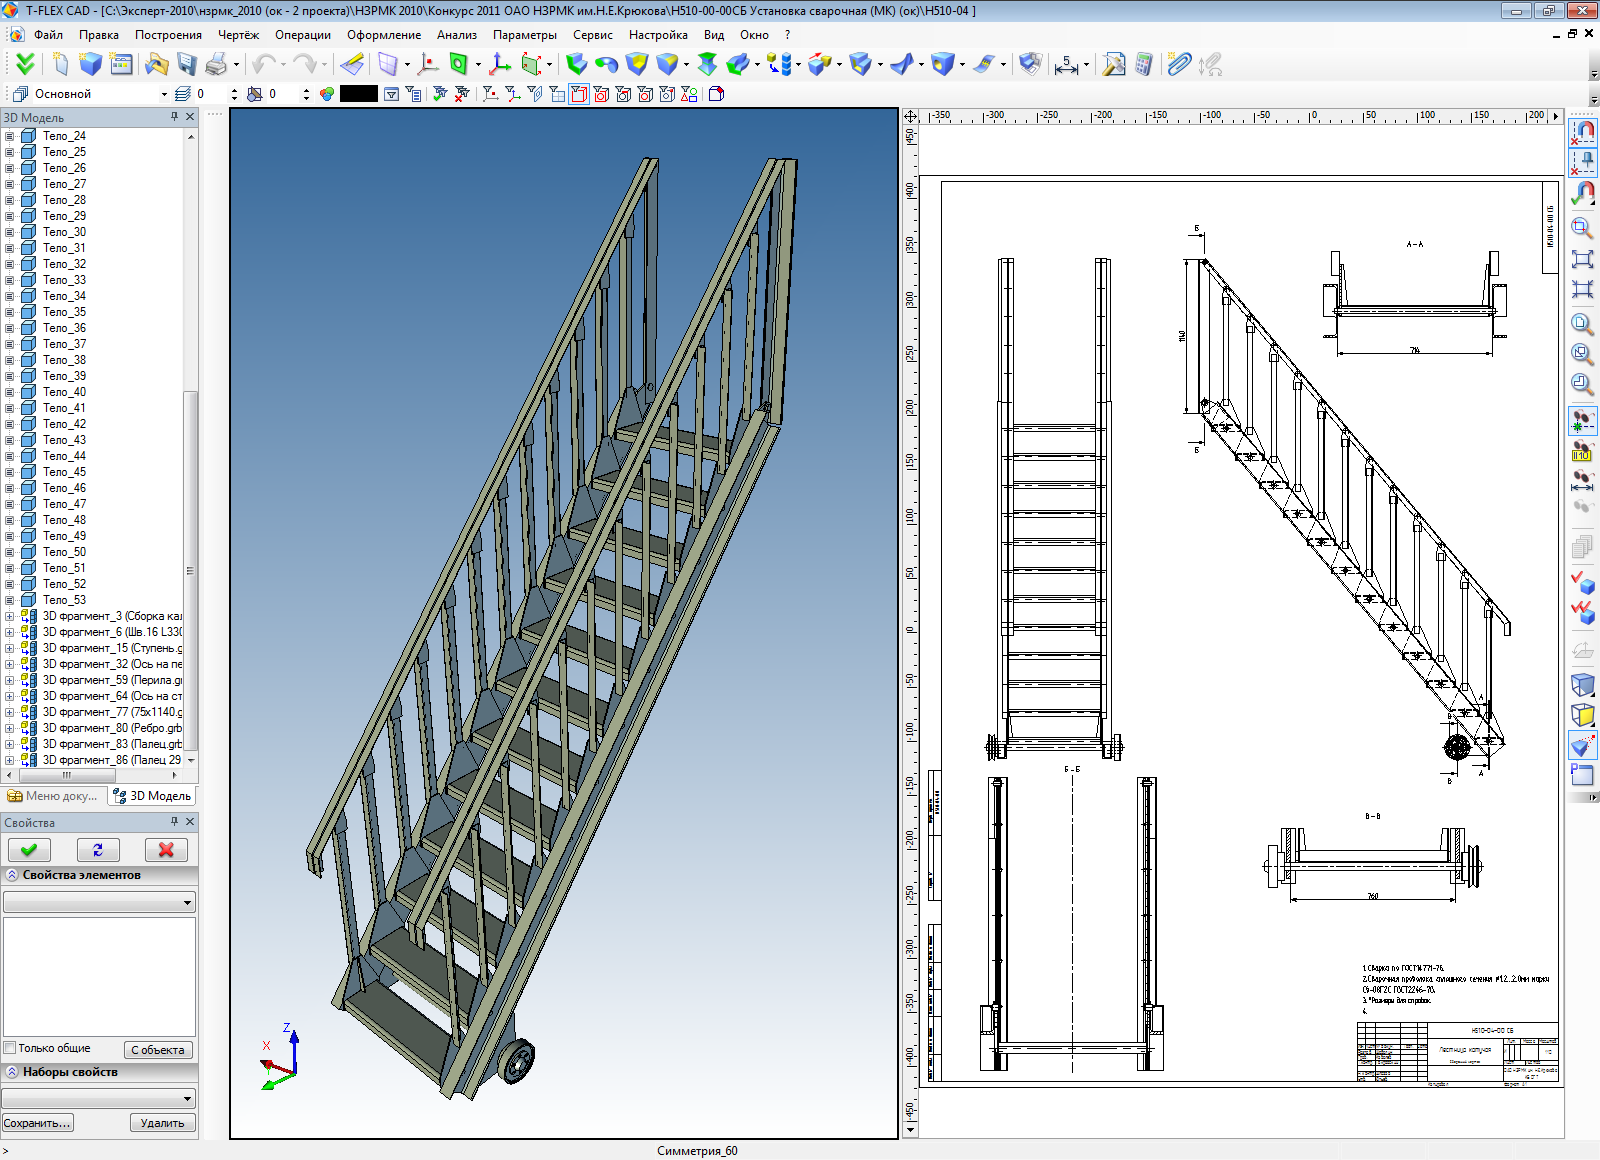Expand the 3D фрагмент_59 (Перила) node
The height and width of the screenshot is (1160, 1600).
10,680
